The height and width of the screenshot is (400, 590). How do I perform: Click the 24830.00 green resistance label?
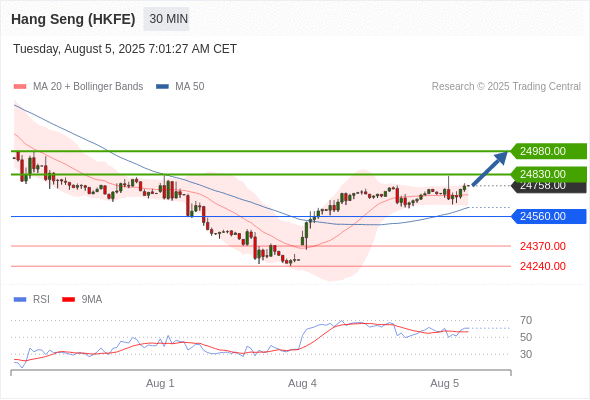[549, 174]
